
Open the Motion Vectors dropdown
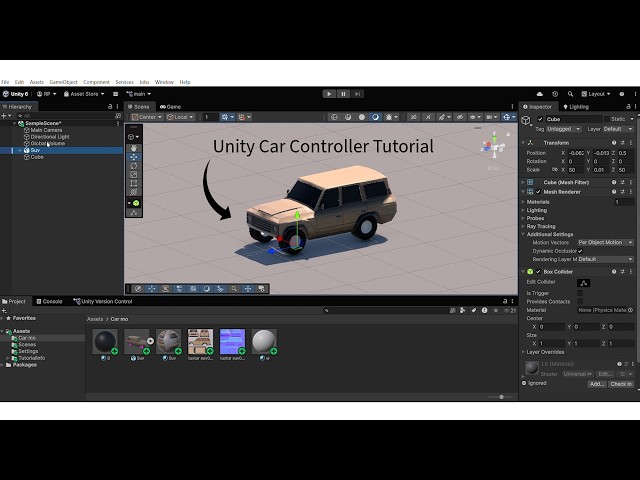605,242
